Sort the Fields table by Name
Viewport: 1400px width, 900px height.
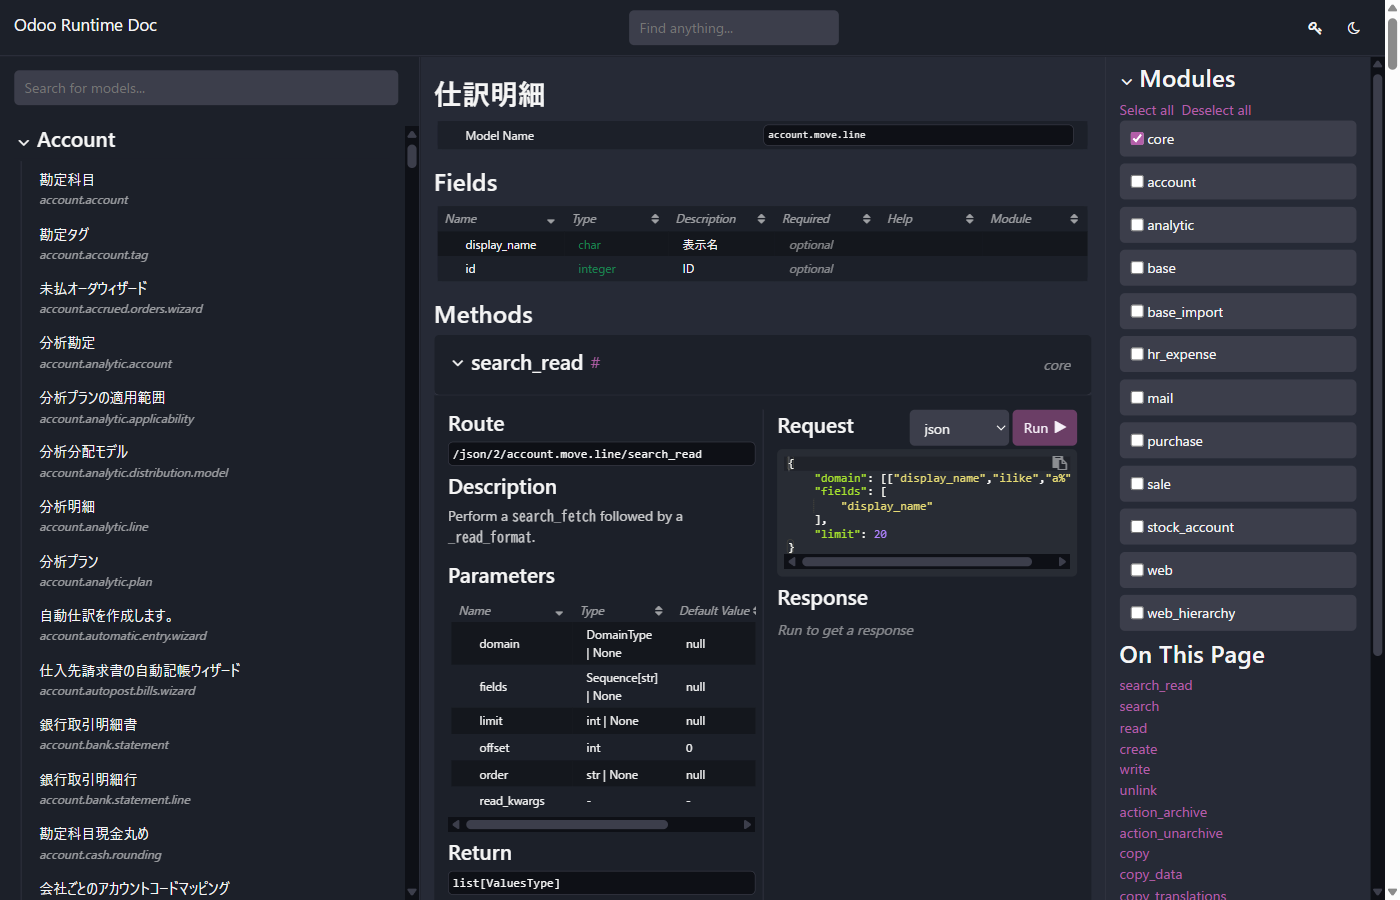(x=500, y=219)
